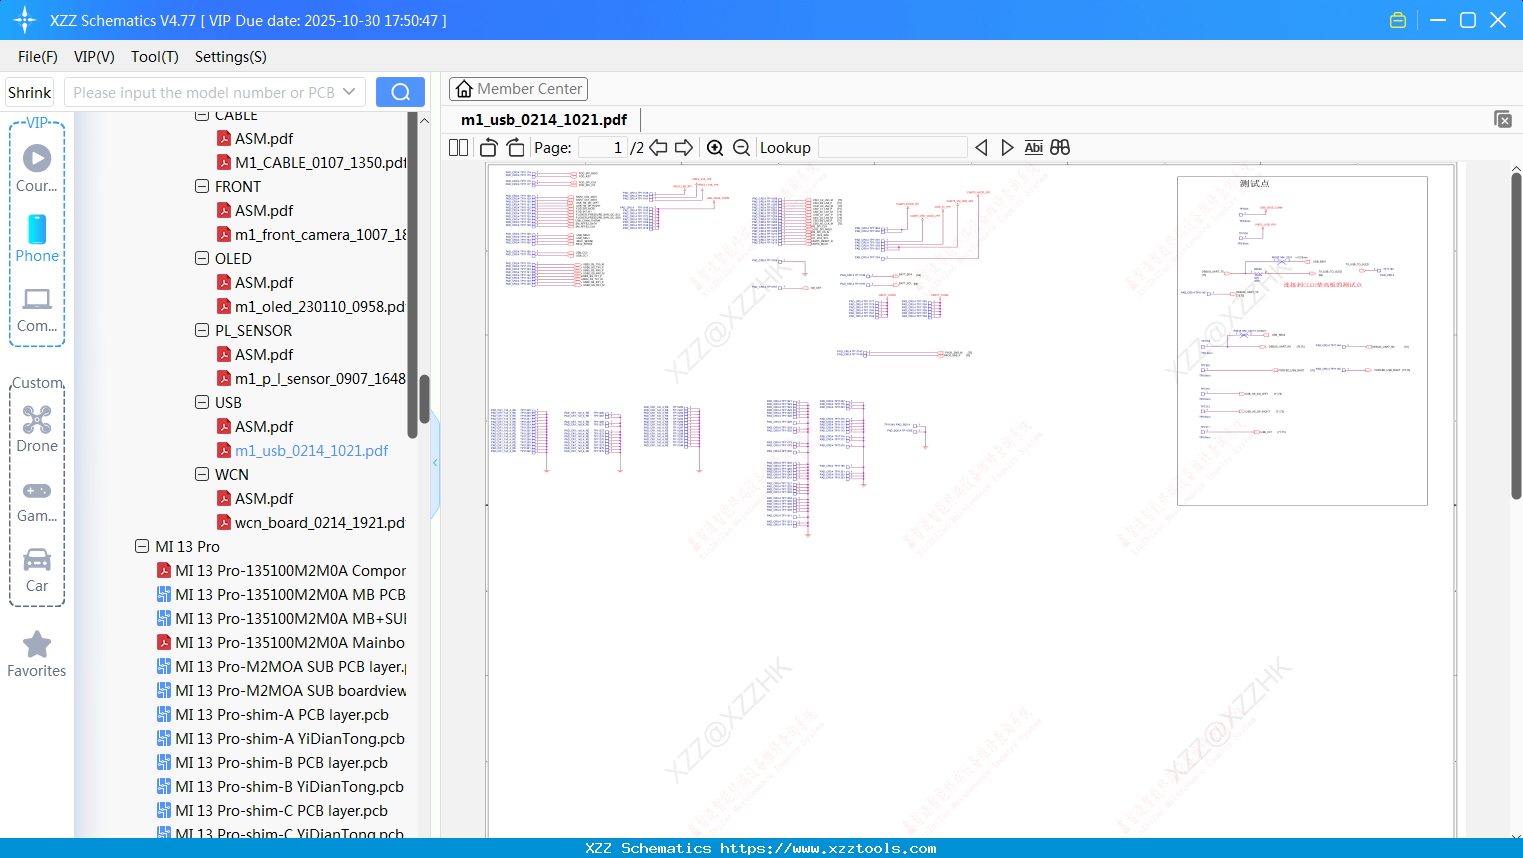Collapse the WCN folder
Screen dimensions: 1523x858
(202, 474)
